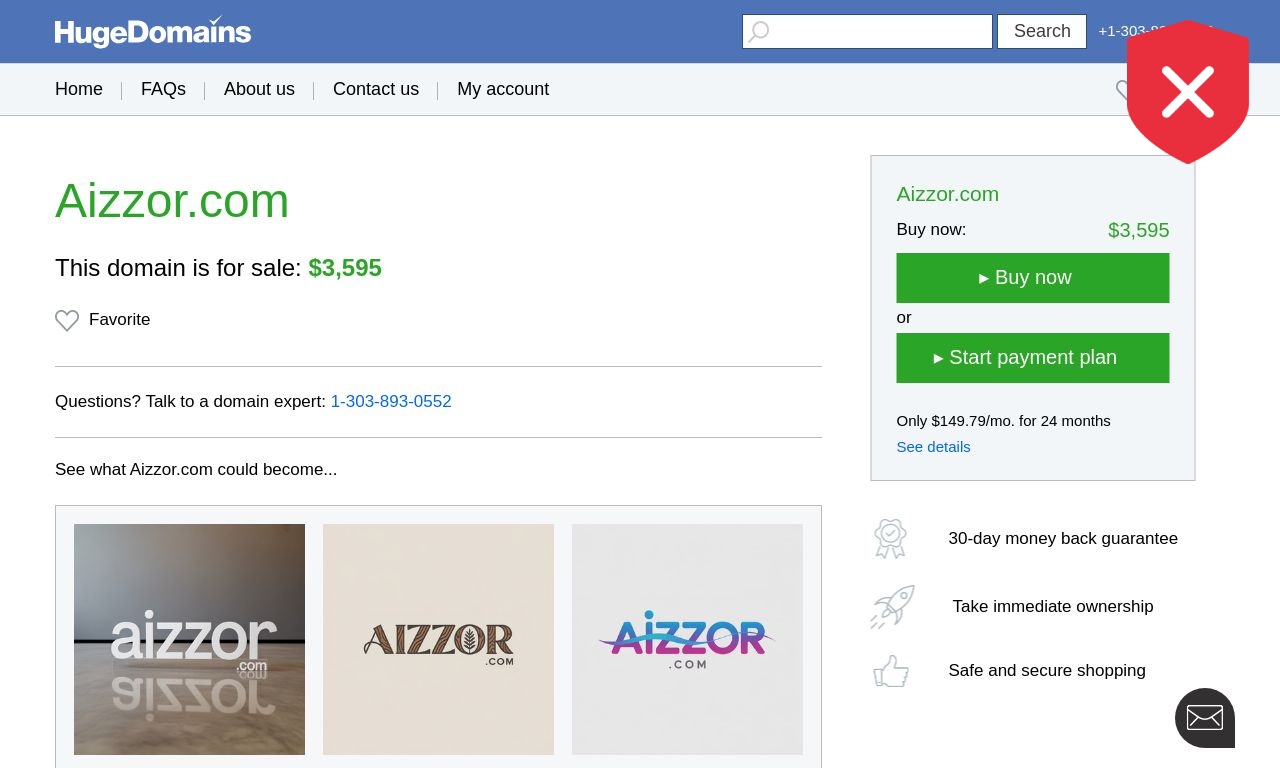Screen dimensions: 1280x768
Task: Open My account page
Action: click(x=503, y=89)
